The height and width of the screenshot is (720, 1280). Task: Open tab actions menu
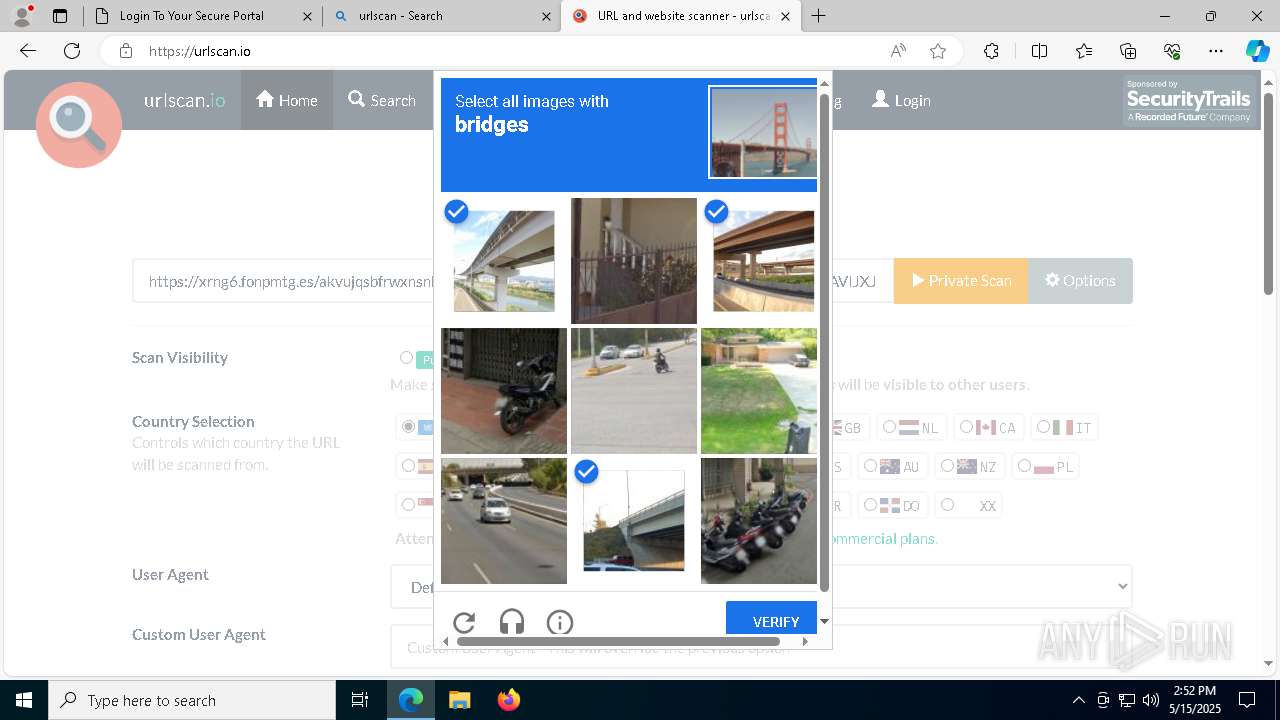[60, 16]
